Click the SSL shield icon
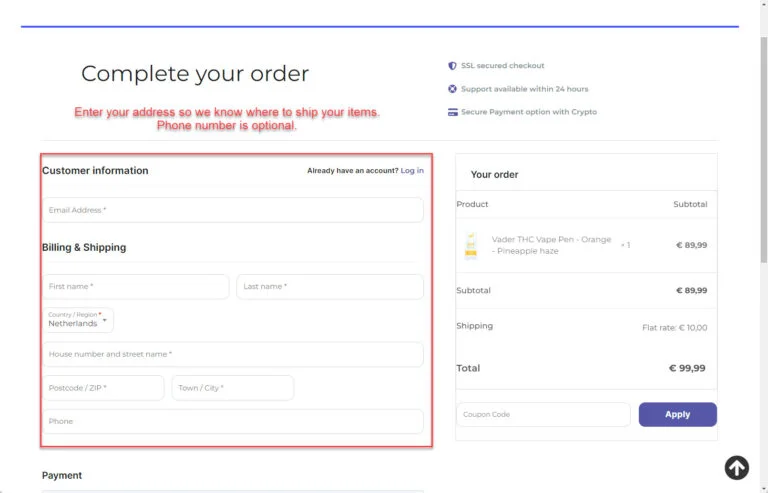 coord(452,66)
